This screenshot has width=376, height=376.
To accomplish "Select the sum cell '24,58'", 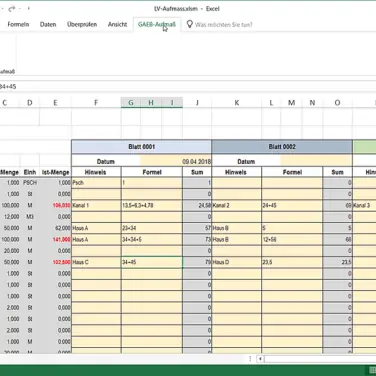I will (x=197, y=205).
